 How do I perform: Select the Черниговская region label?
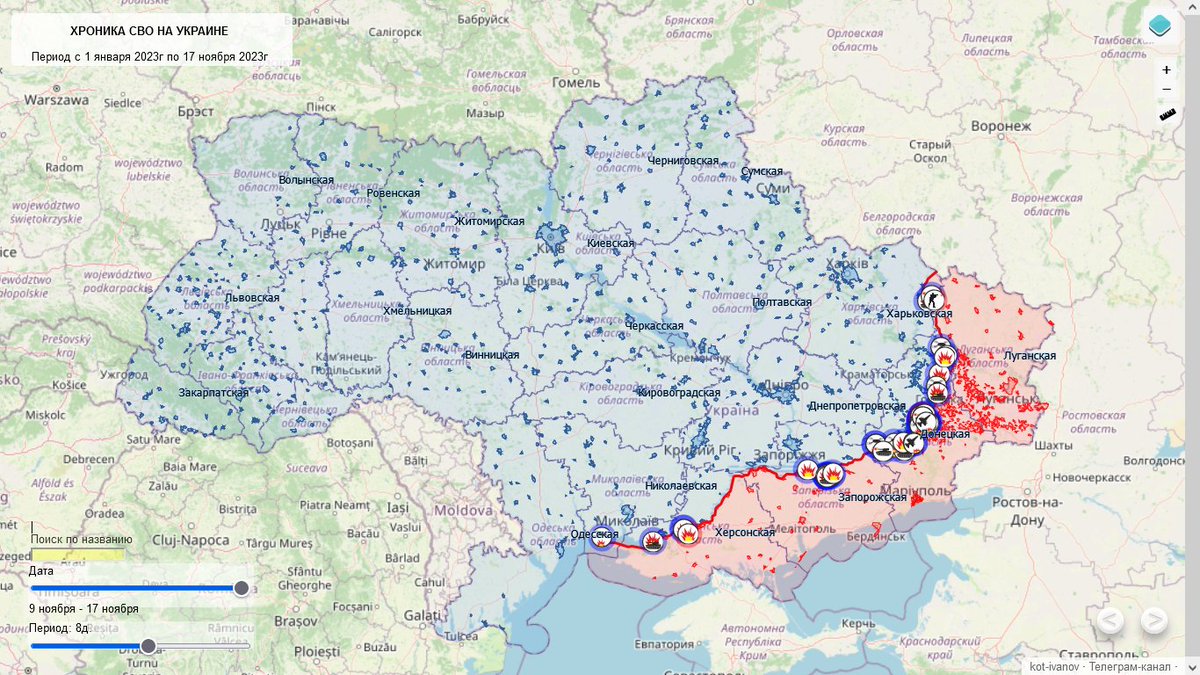pos(683,161)
